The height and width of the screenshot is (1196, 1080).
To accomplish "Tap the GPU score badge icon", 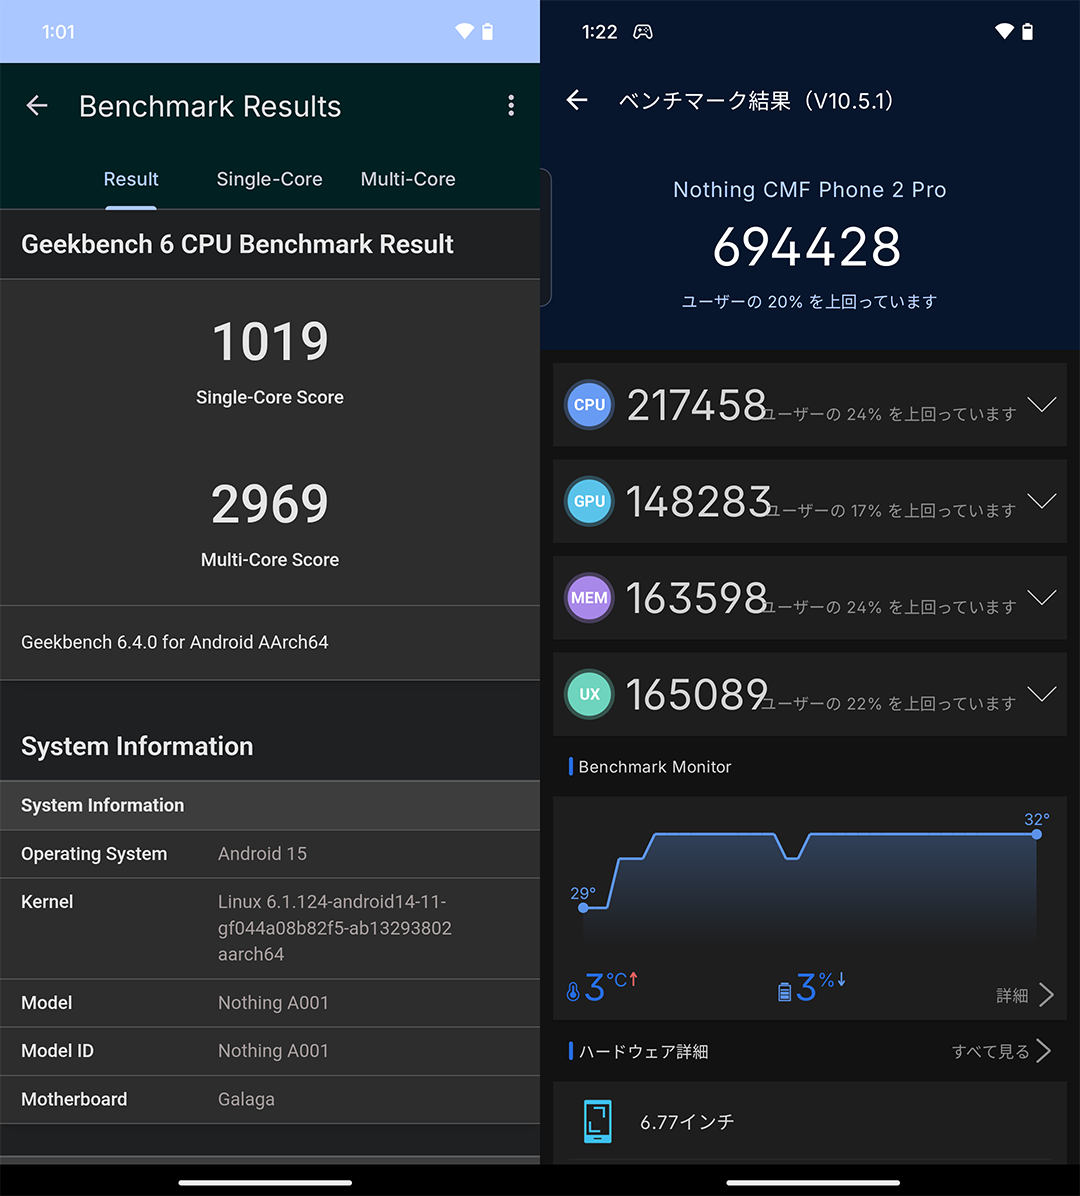I will 589,501.
